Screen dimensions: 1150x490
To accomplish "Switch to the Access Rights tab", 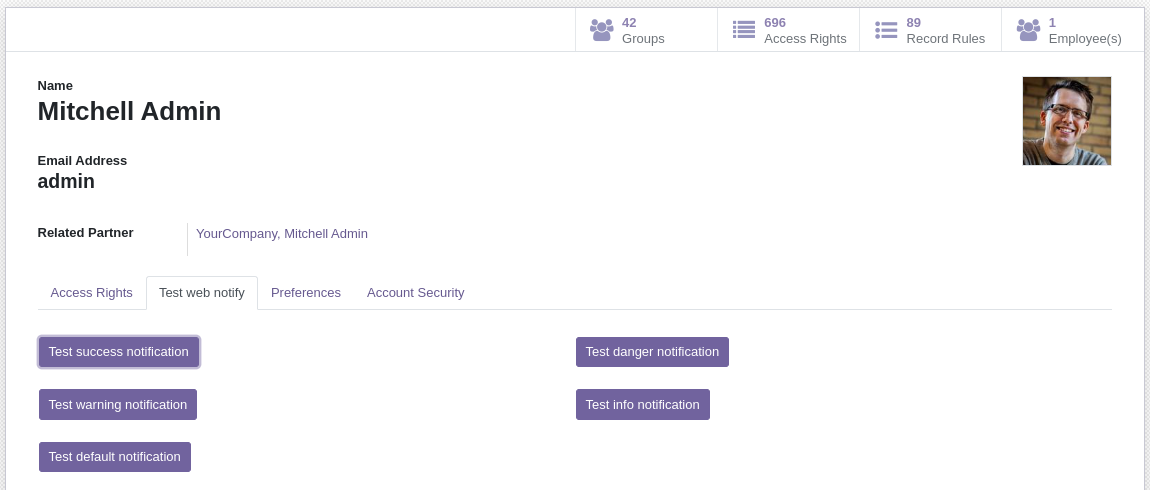I will pos(91,293).
